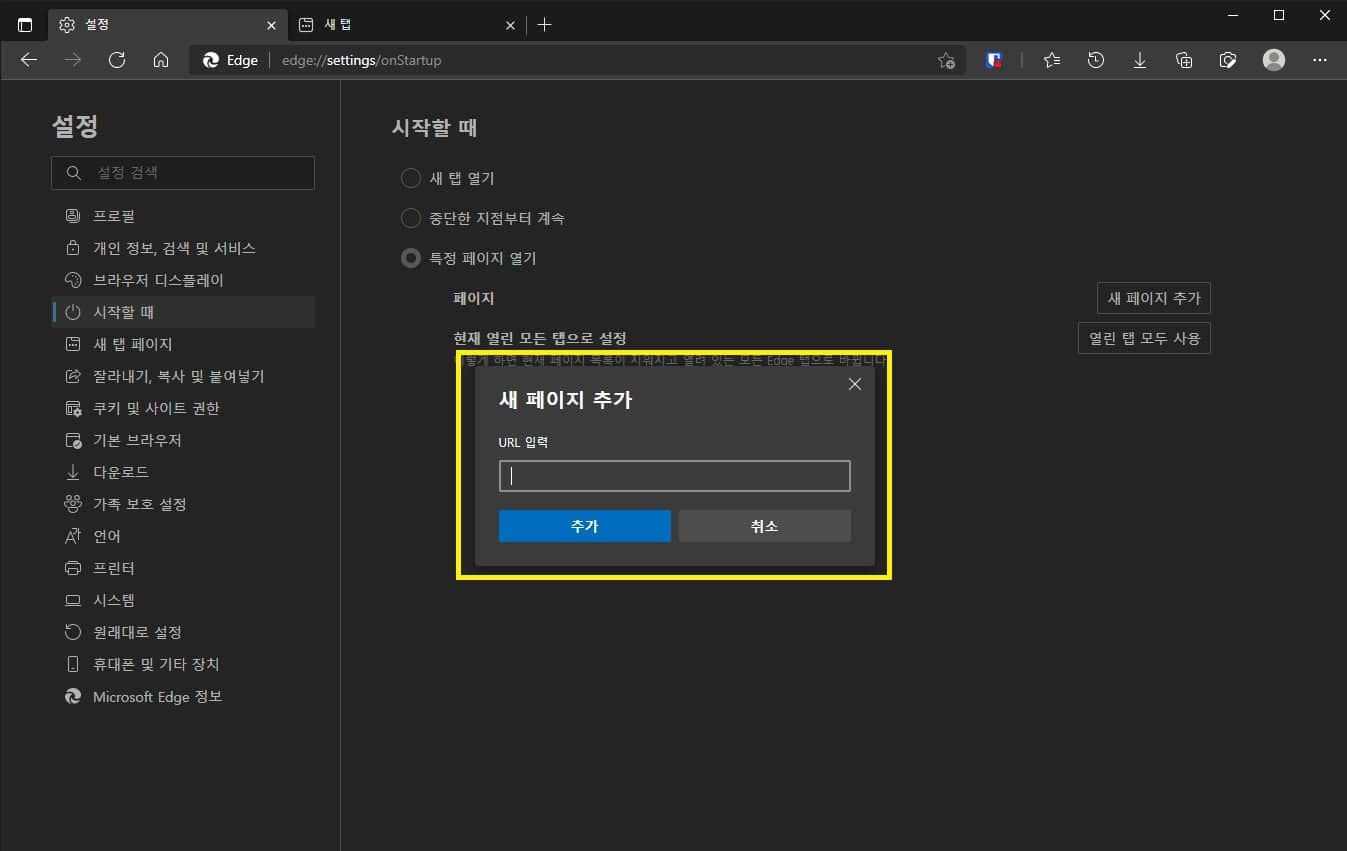This screenshot has height=851, width=1347.
Task: Open the favorites list
Action: coord(1051,60)
